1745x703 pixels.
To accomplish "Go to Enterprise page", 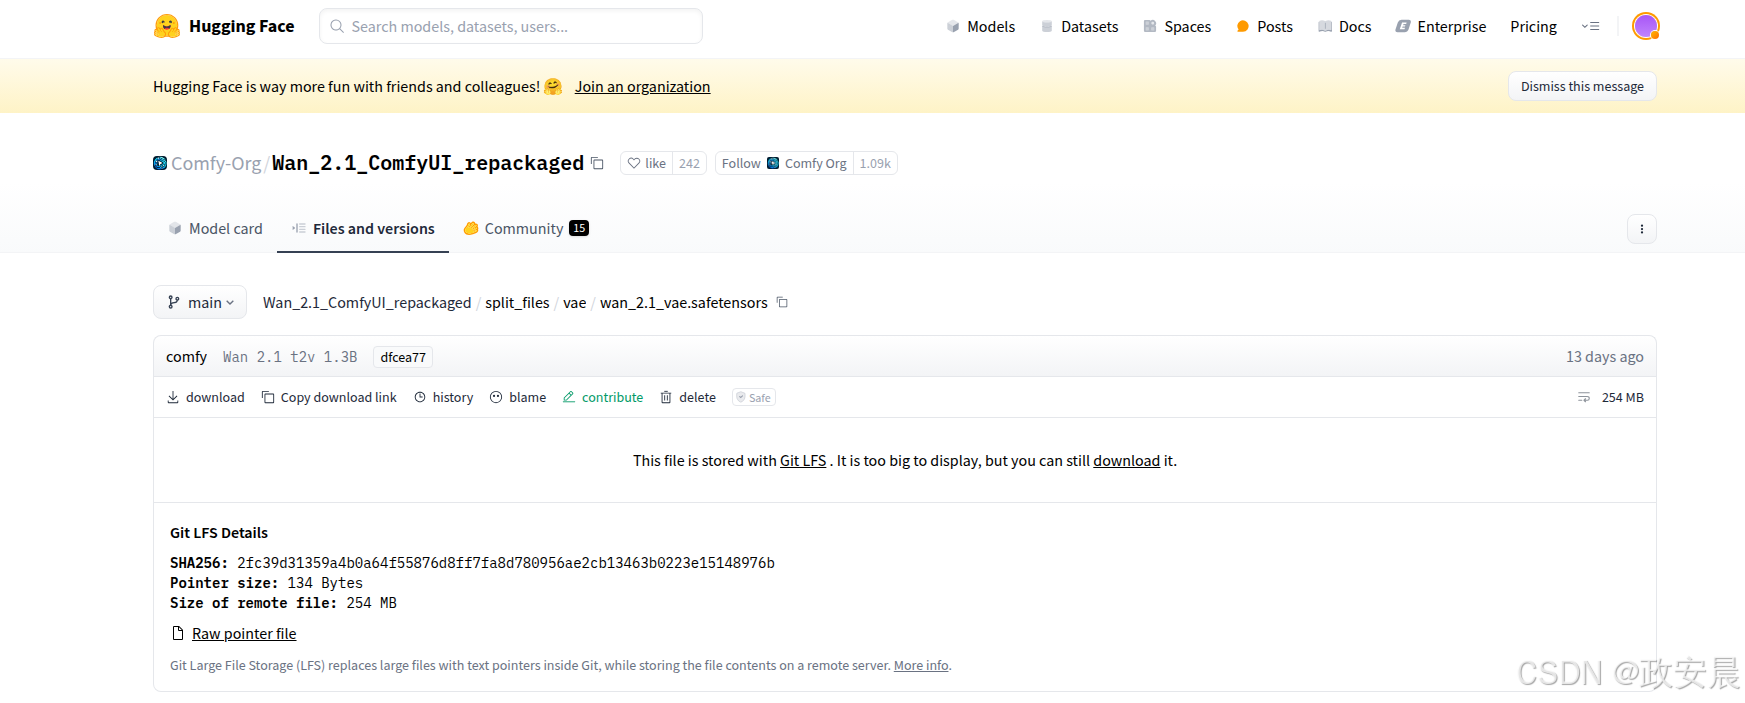I will tap(1440, 26).
